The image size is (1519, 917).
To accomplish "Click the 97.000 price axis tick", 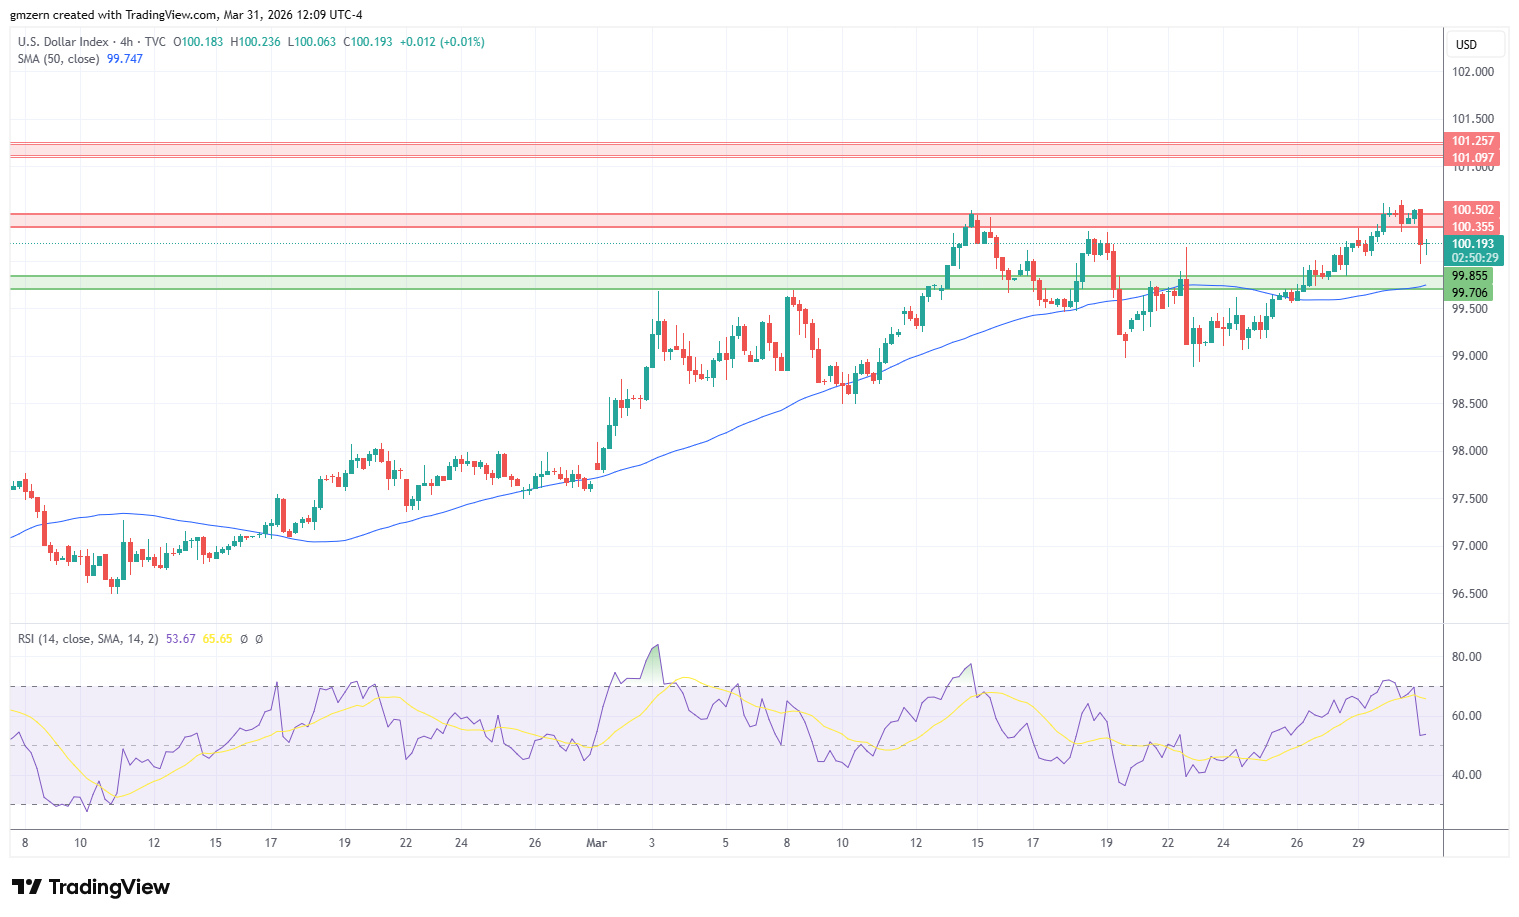I will (x=1470, y=546).
